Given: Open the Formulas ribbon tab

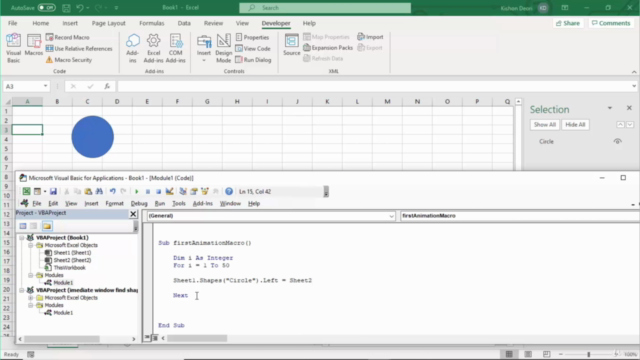Looking at the screenshot, I should 151,23.
